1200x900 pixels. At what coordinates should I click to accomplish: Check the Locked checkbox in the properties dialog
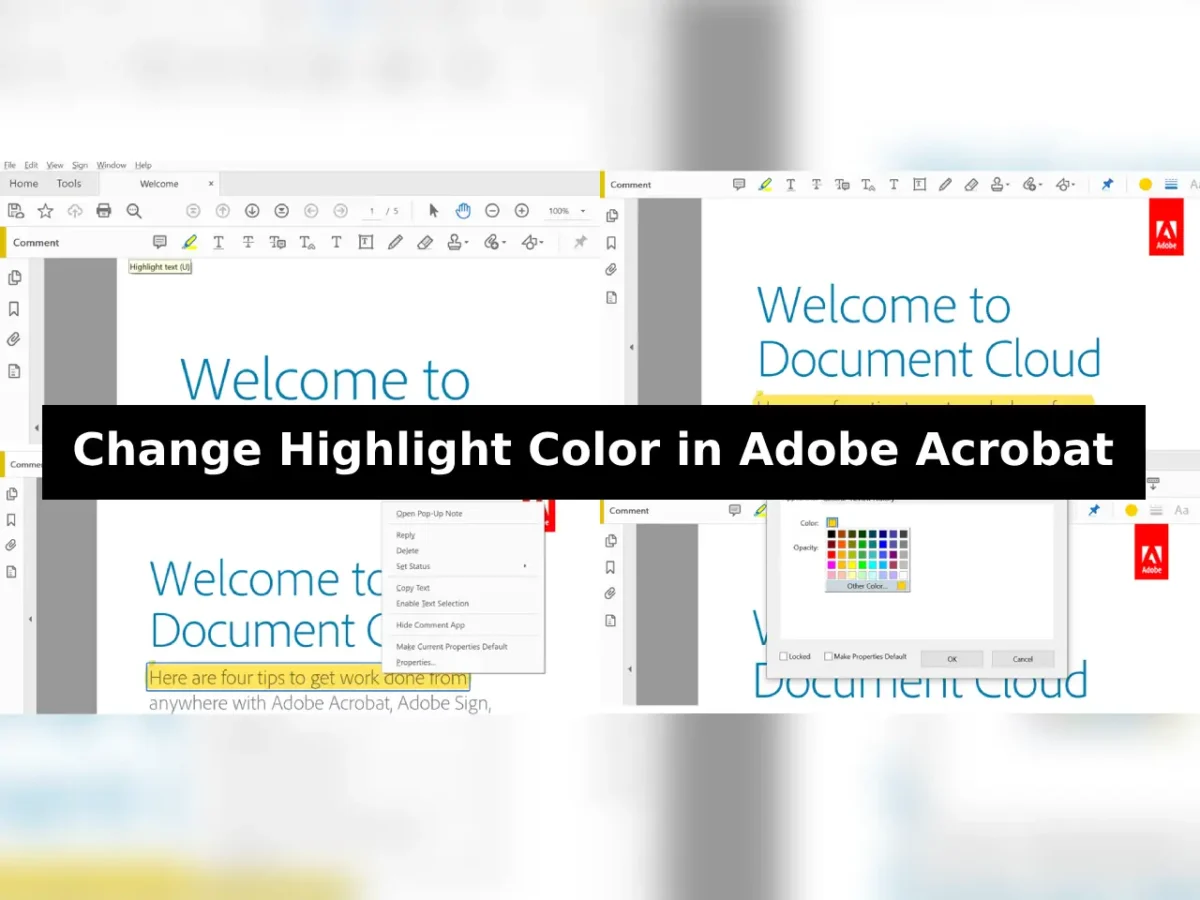pos(784,657)
